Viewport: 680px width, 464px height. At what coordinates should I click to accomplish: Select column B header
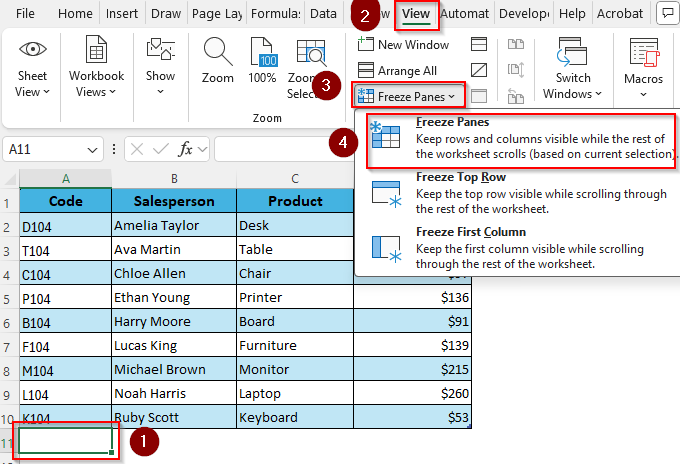coord(174,179)
